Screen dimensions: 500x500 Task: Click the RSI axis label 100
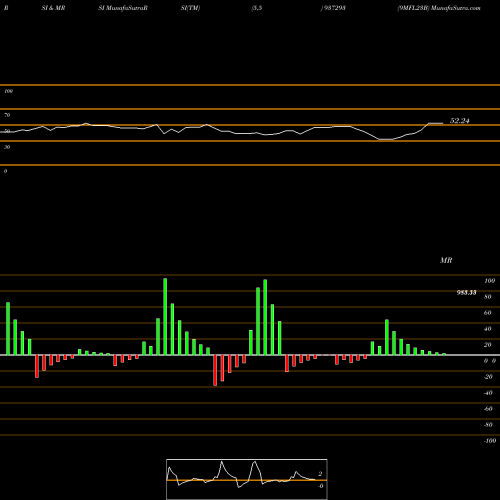tap(9, 91)
